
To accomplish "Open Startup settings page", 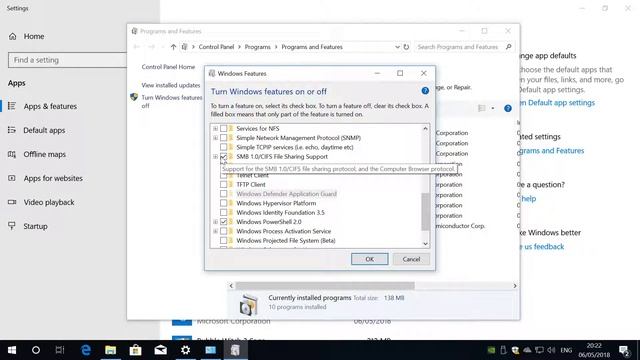I will click(36, 226).
